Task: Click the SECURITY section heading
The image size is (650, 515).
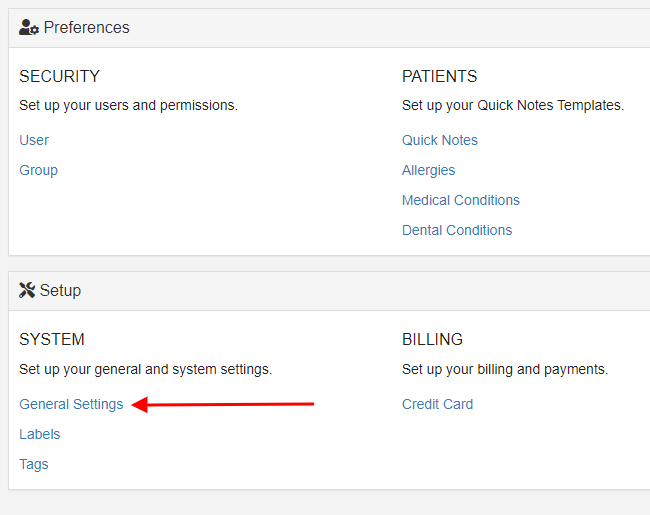Action: [x=60, y=76]
